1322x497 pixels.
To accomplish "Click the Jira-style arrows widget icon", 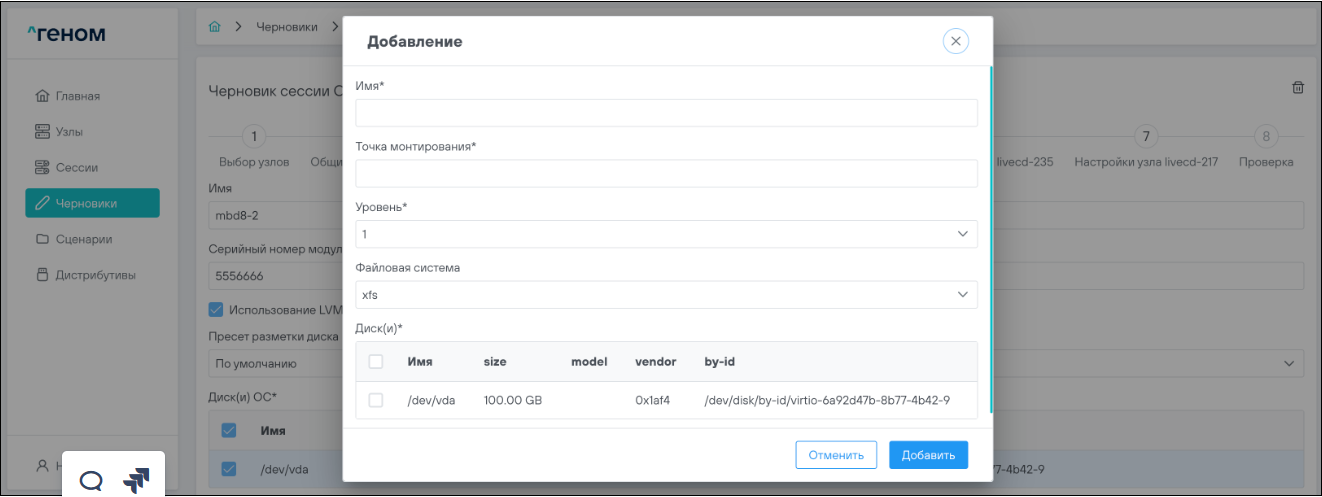I will pyautogui.click(x=136, y=481).
